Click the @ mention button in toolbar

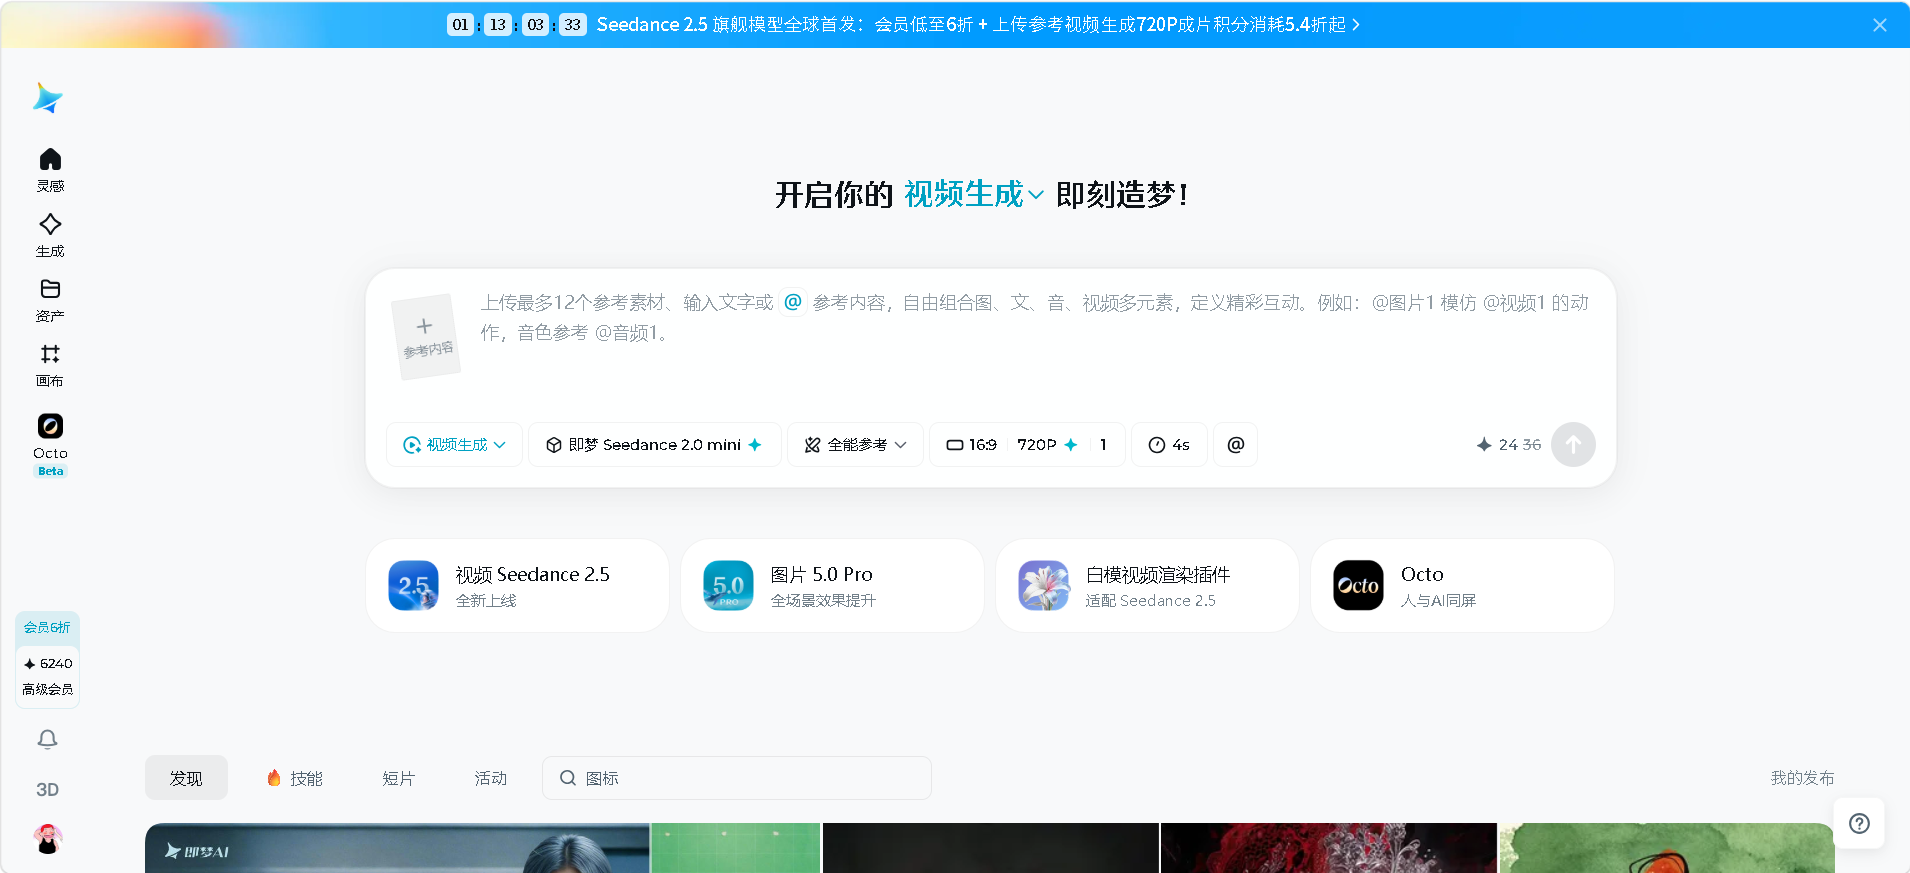[x=1235, y=444]
